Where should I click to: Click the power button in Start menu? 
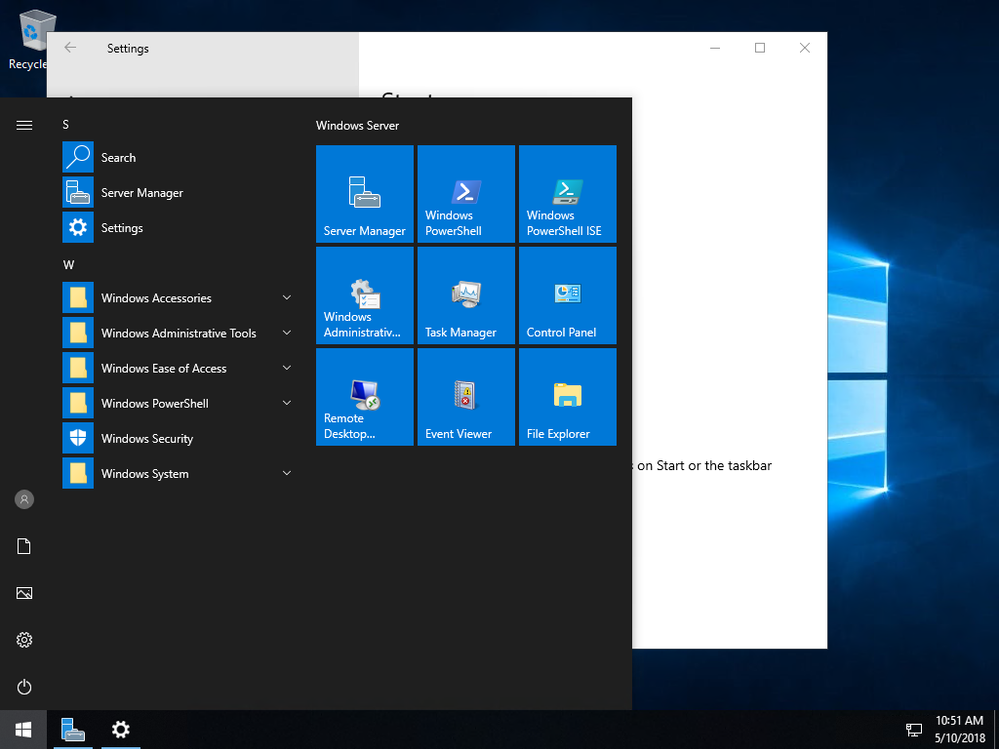(25, 687)
